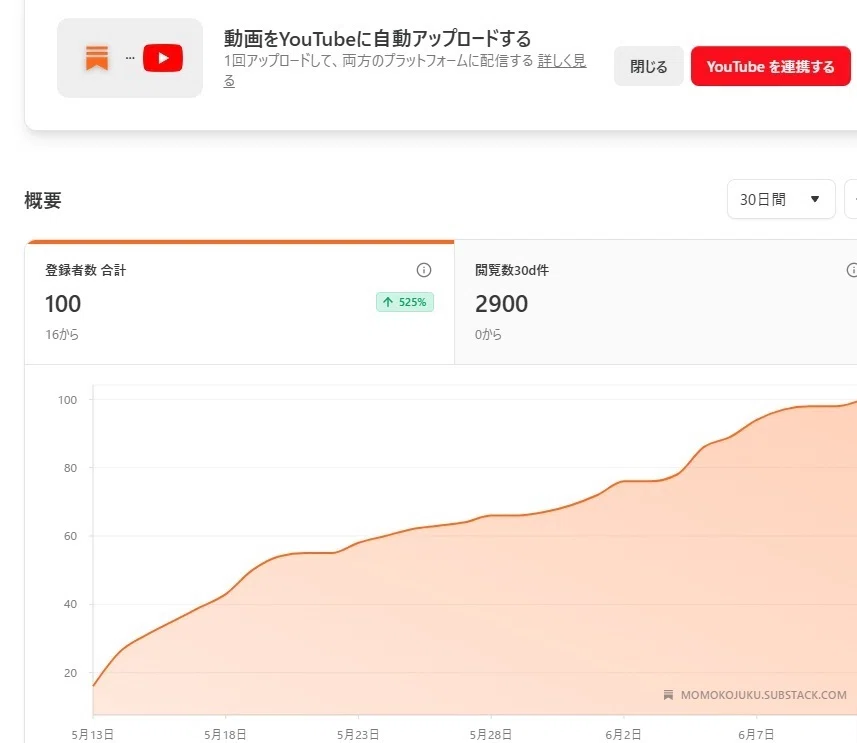Image resolution: width=857 pixels, height=743 pixels.
Task: Click the 5月28日 axis label
Action: [491, 734]
